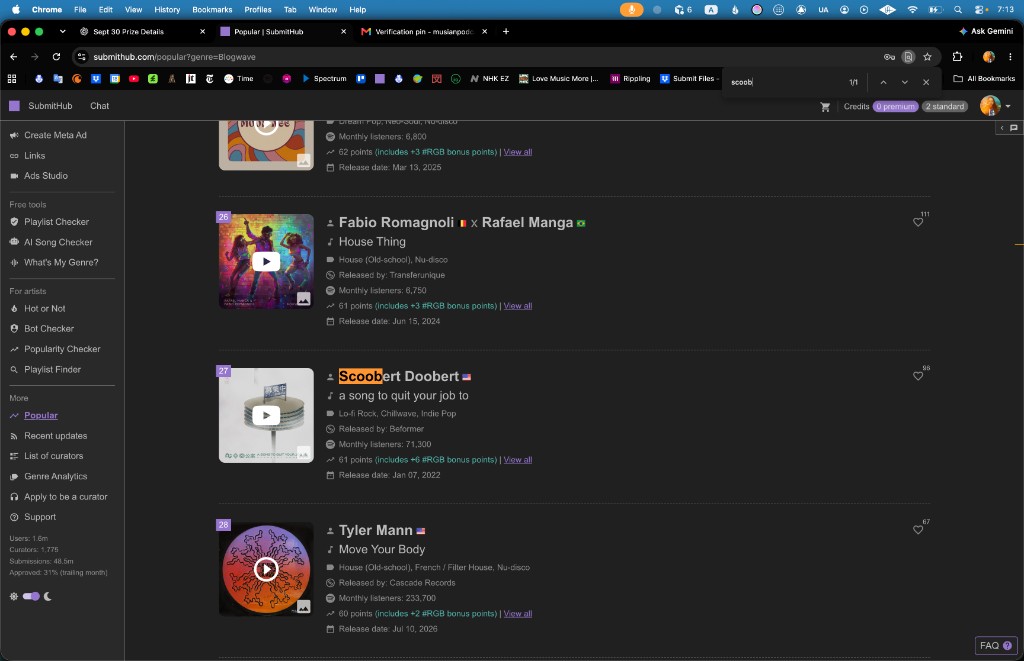Screen dimensions: 1024x661
Task: Open the Profiles menu
Action: tap(257, 10)
